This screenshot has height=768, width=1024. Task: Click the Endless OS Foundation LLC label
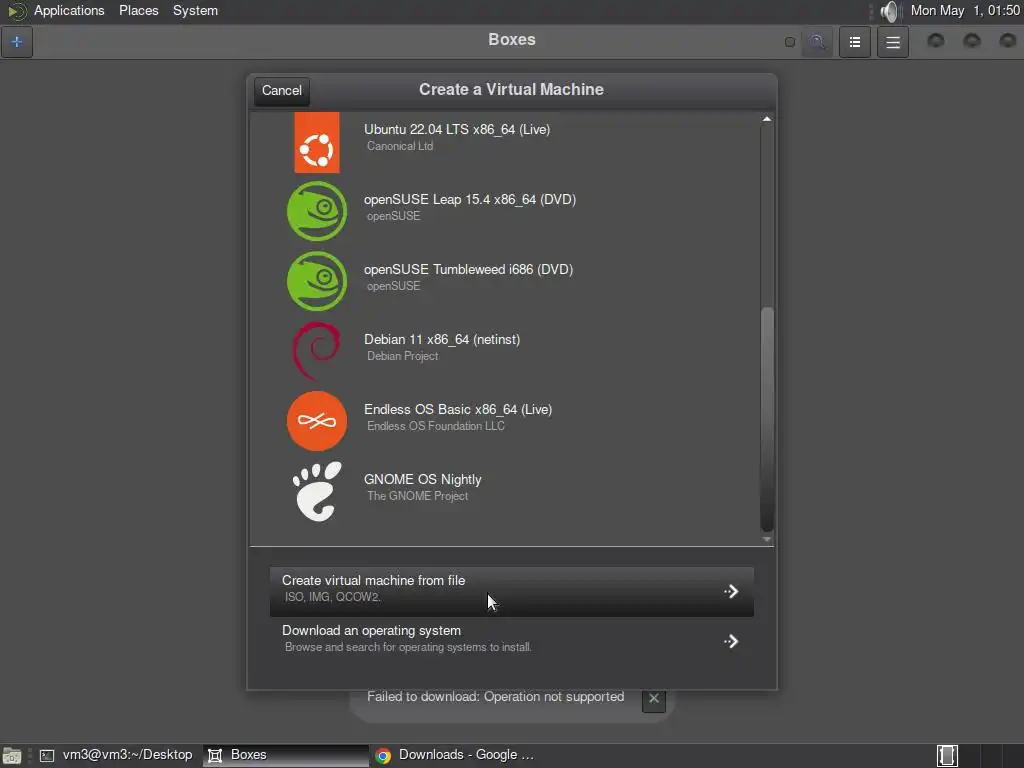436,426
